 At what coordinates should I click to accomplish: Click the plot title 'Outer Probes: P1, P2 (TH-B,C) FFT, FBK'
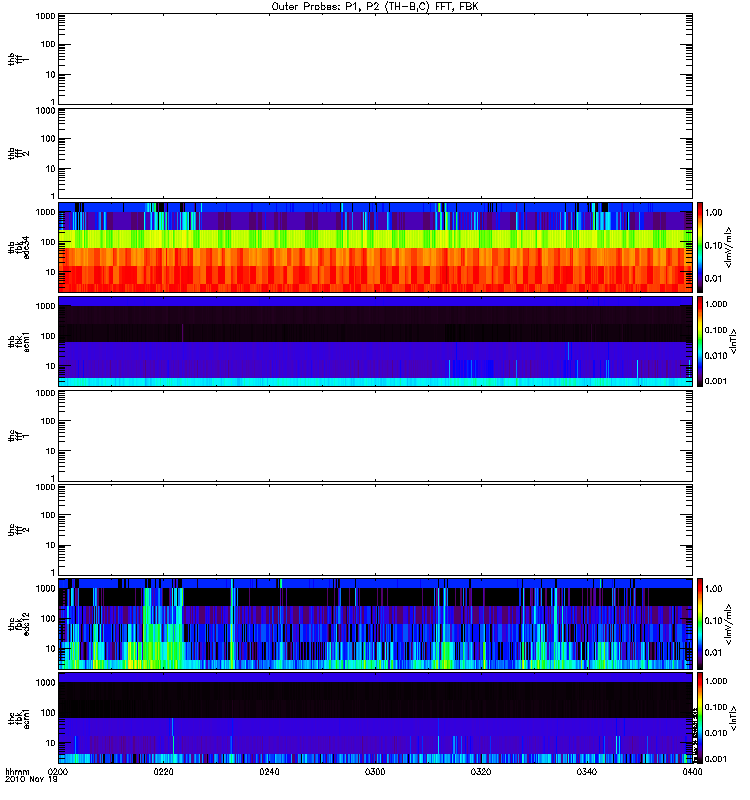pos(375,7)
